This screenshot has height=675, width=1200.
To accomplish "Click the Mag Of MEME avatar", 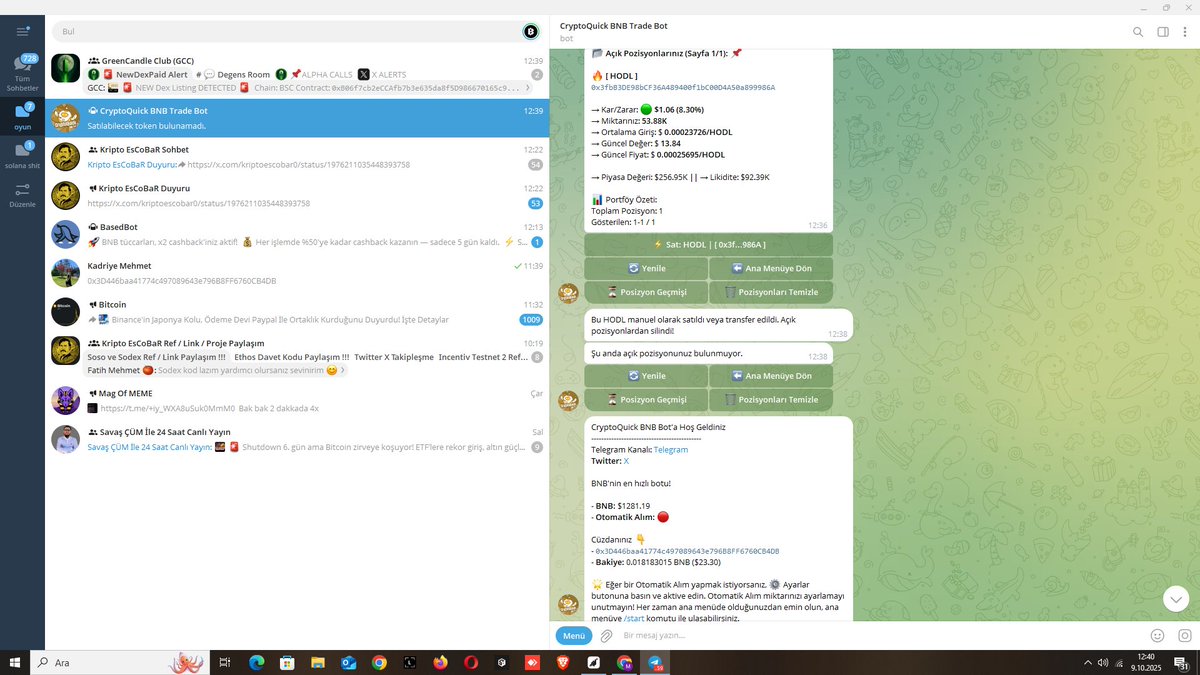I will [x=66, y=400].
